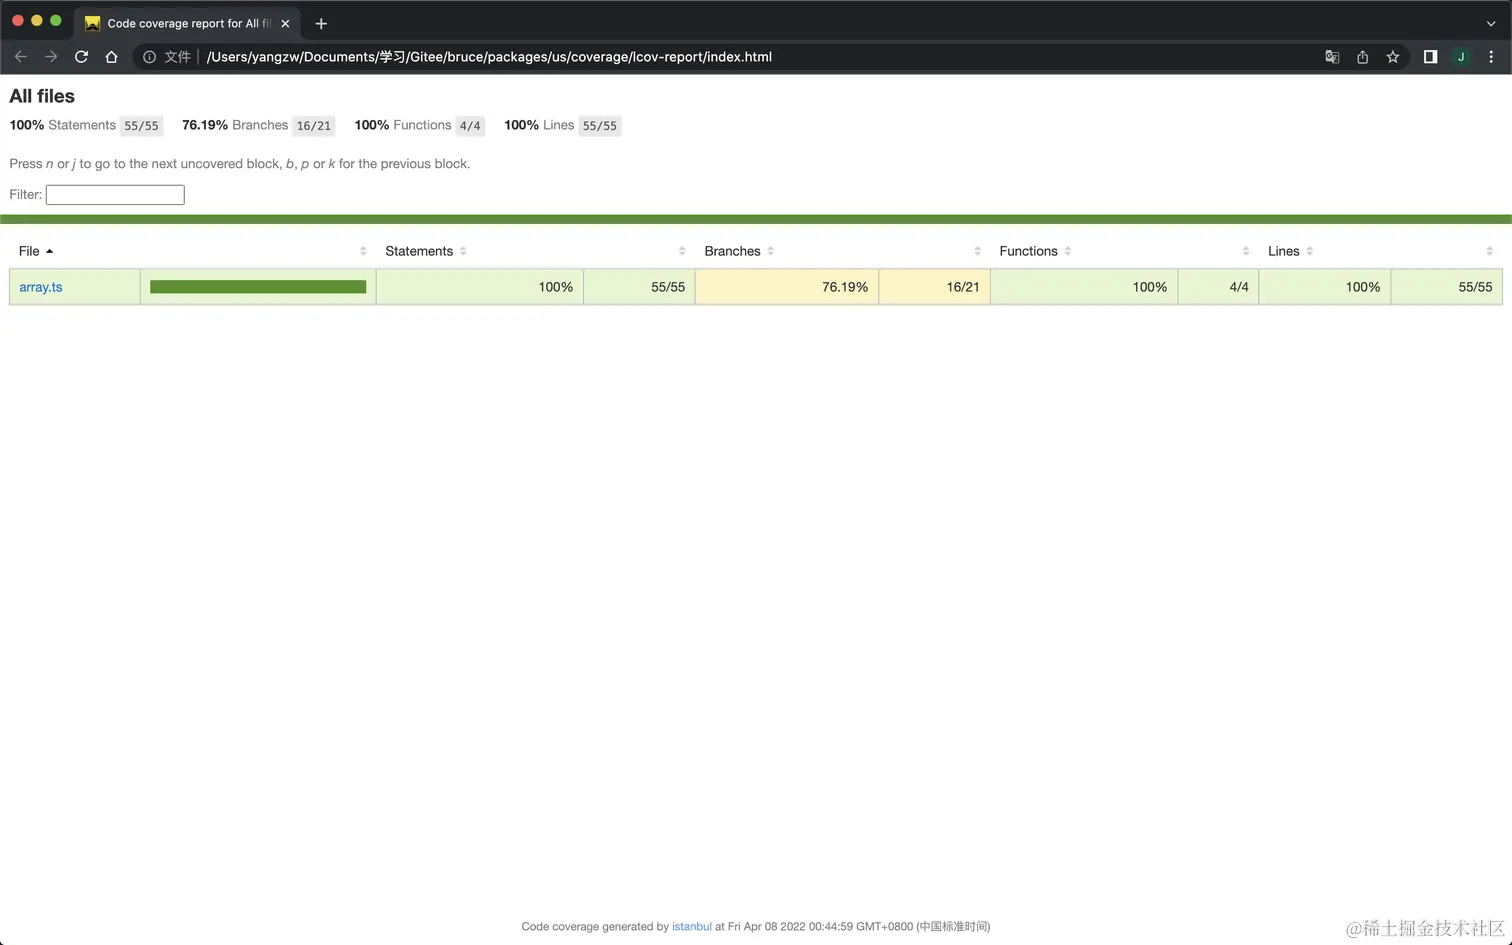Image resolution: width=1512 pixels, height=945 pixels.
Task: Open the Chrome three-dot menu
Action: pyautogui.click(x=1491, y=57)
